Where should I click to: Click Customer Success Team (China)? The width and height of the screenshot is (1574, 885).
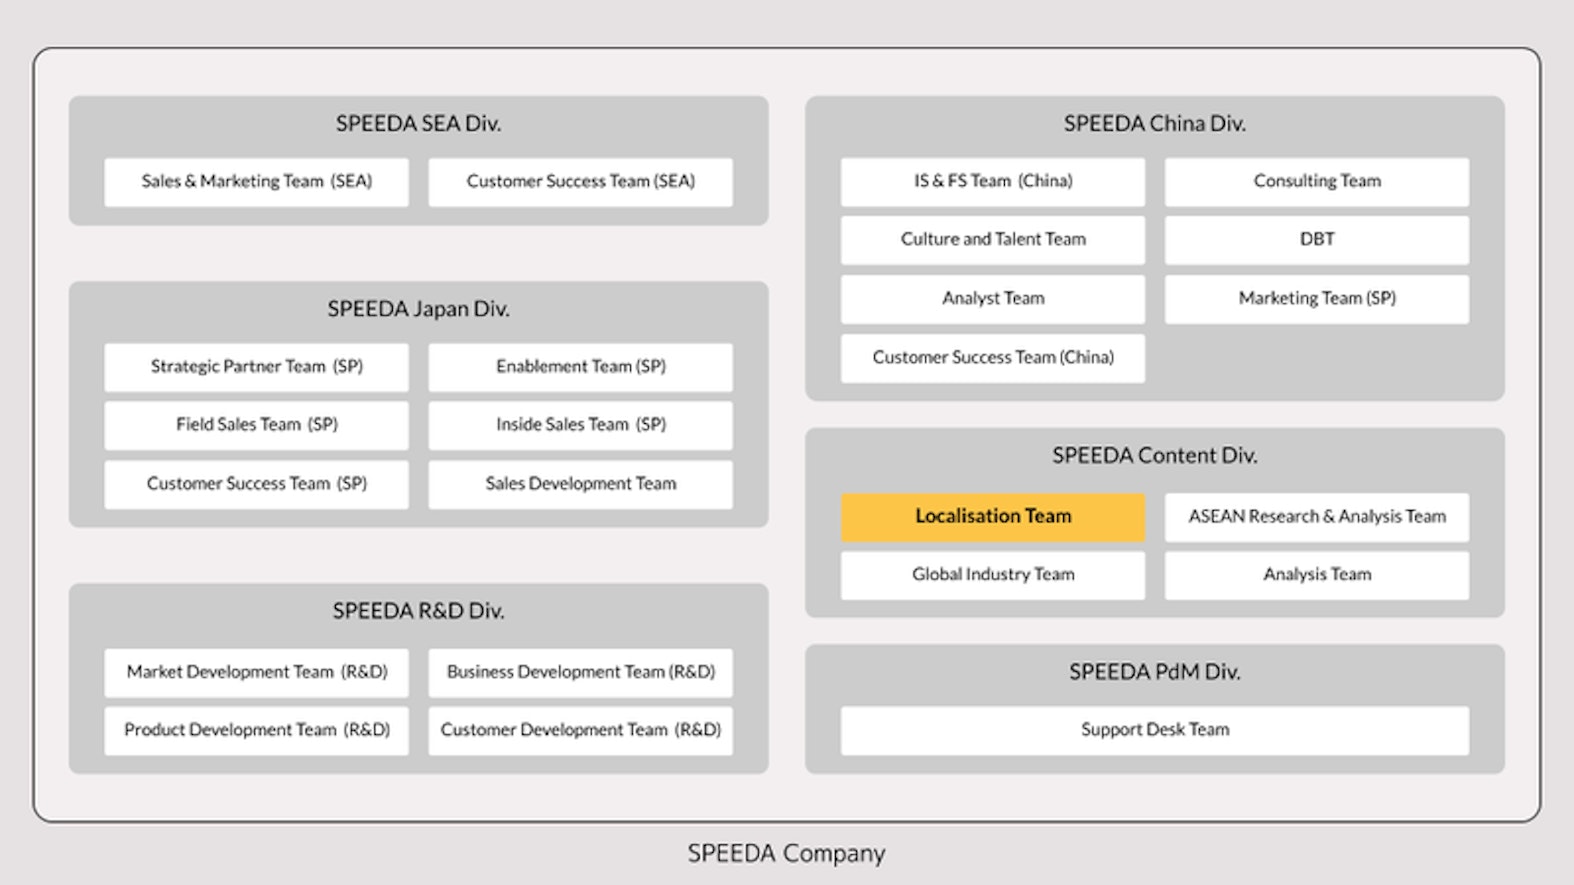(x=992, y=358)
